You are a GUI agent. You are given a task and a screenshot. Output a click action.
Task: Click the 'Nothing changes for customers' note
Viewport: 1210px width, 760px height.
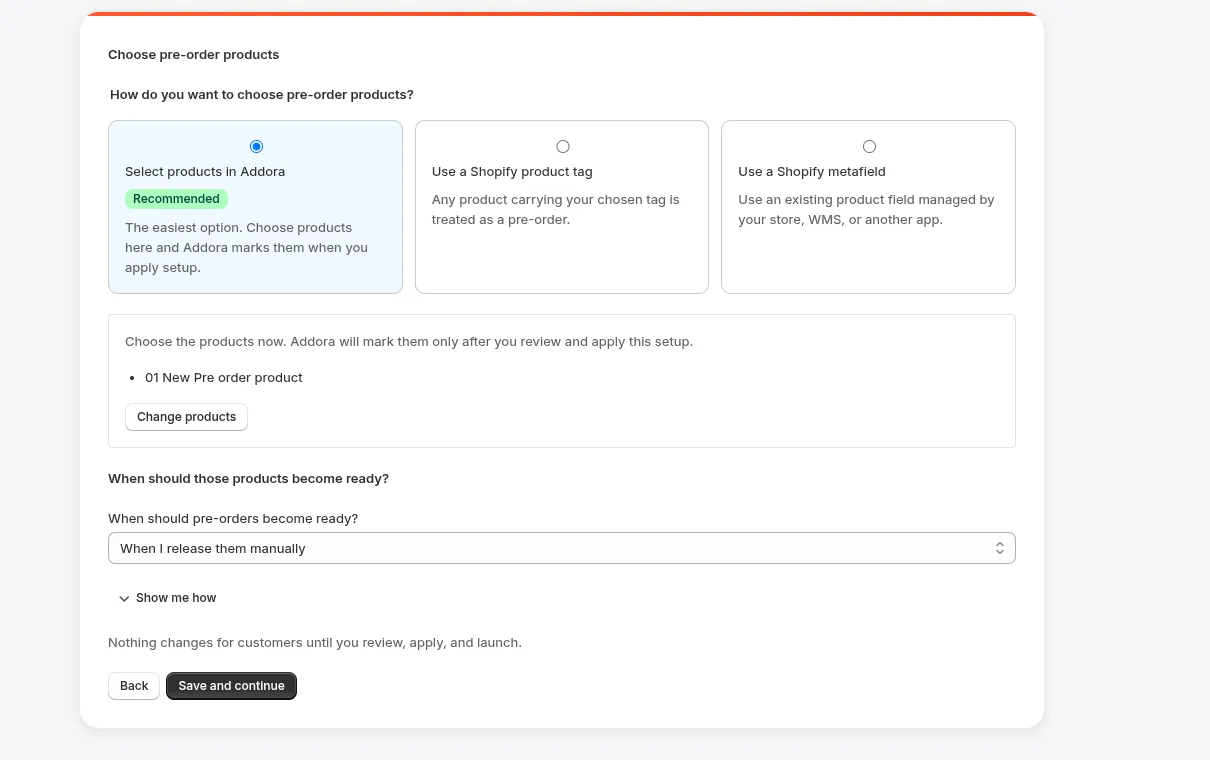(315, 642)
